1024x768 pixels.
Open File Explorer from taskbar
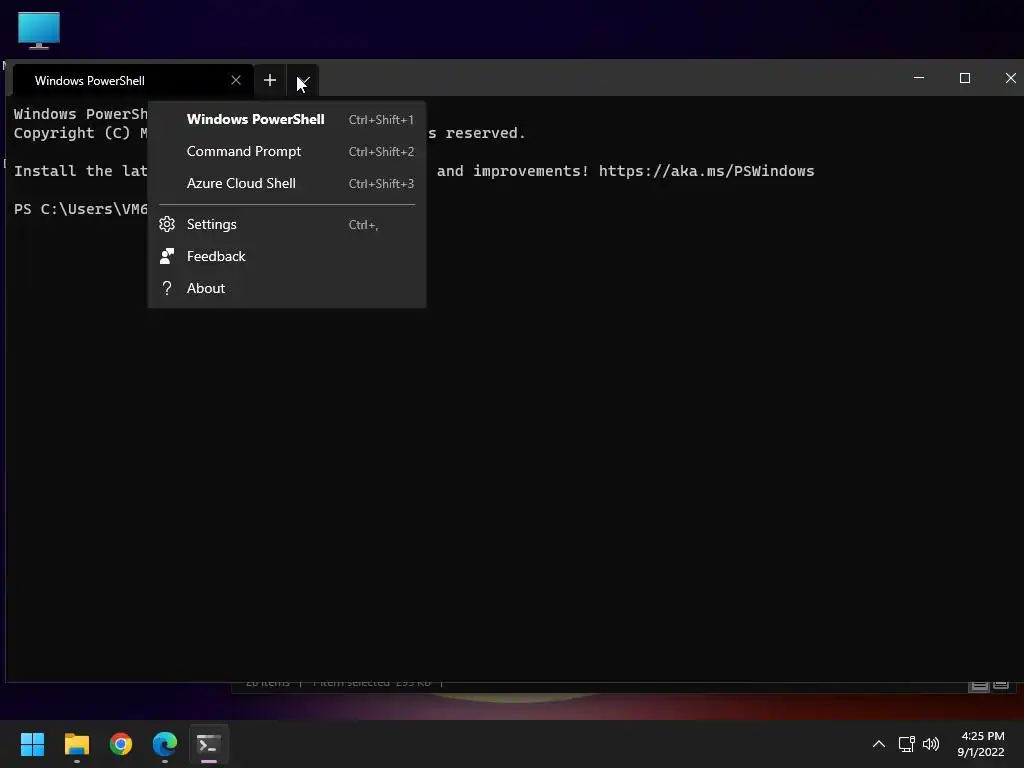coord(76,744)
